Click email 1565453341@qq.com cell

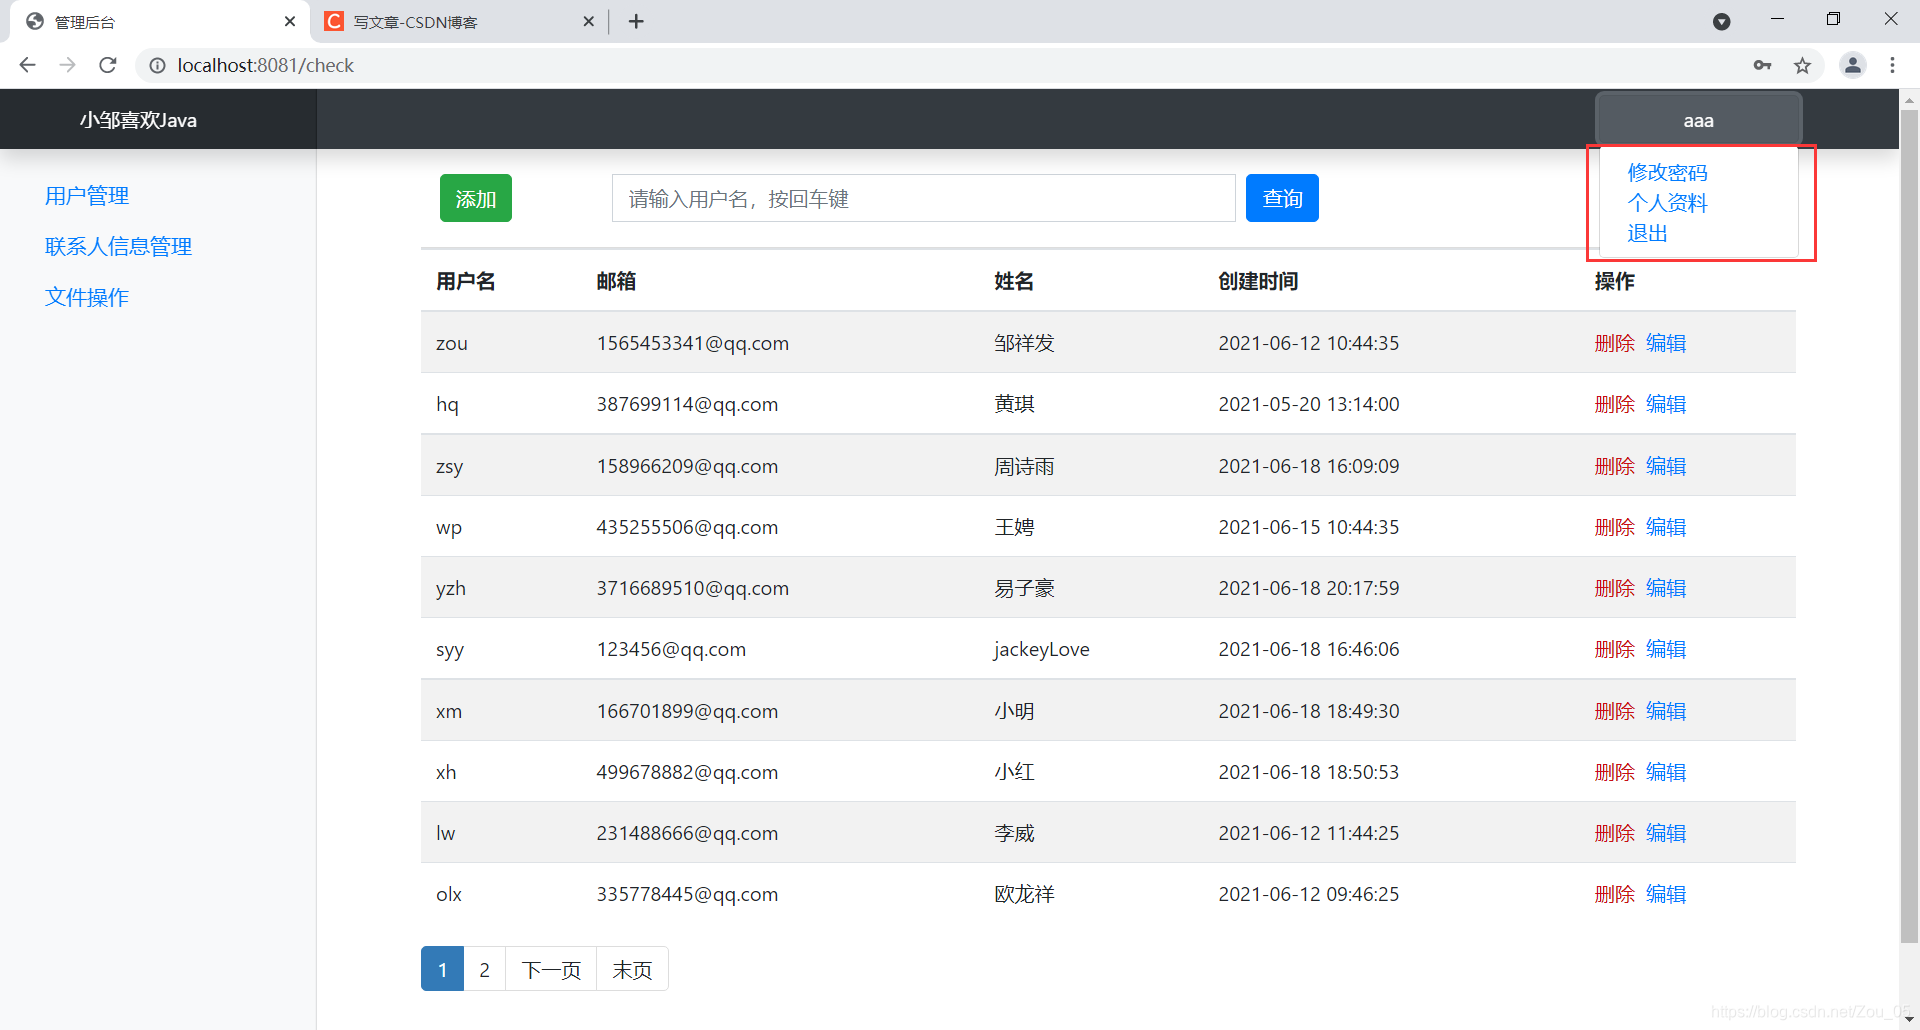693,343
